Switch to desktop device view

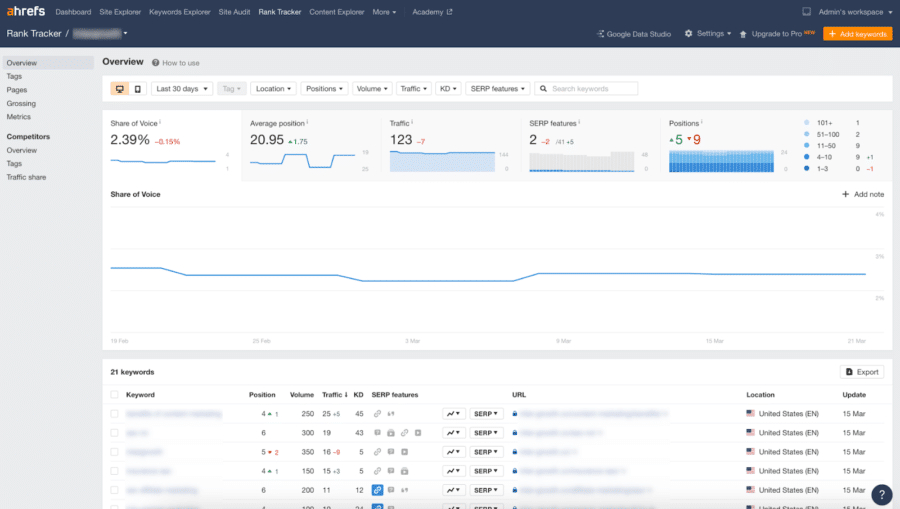click(119, 88)
